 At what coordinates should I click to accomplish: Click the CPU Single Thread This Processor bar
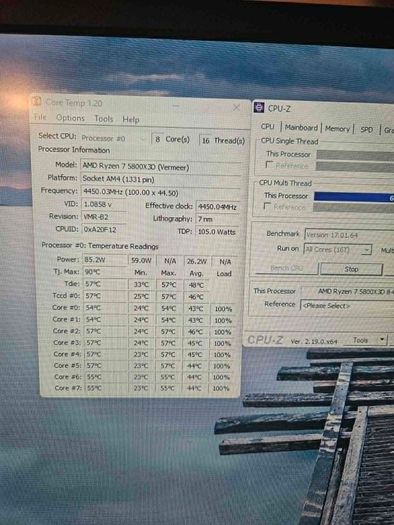(x=355, y=155)
